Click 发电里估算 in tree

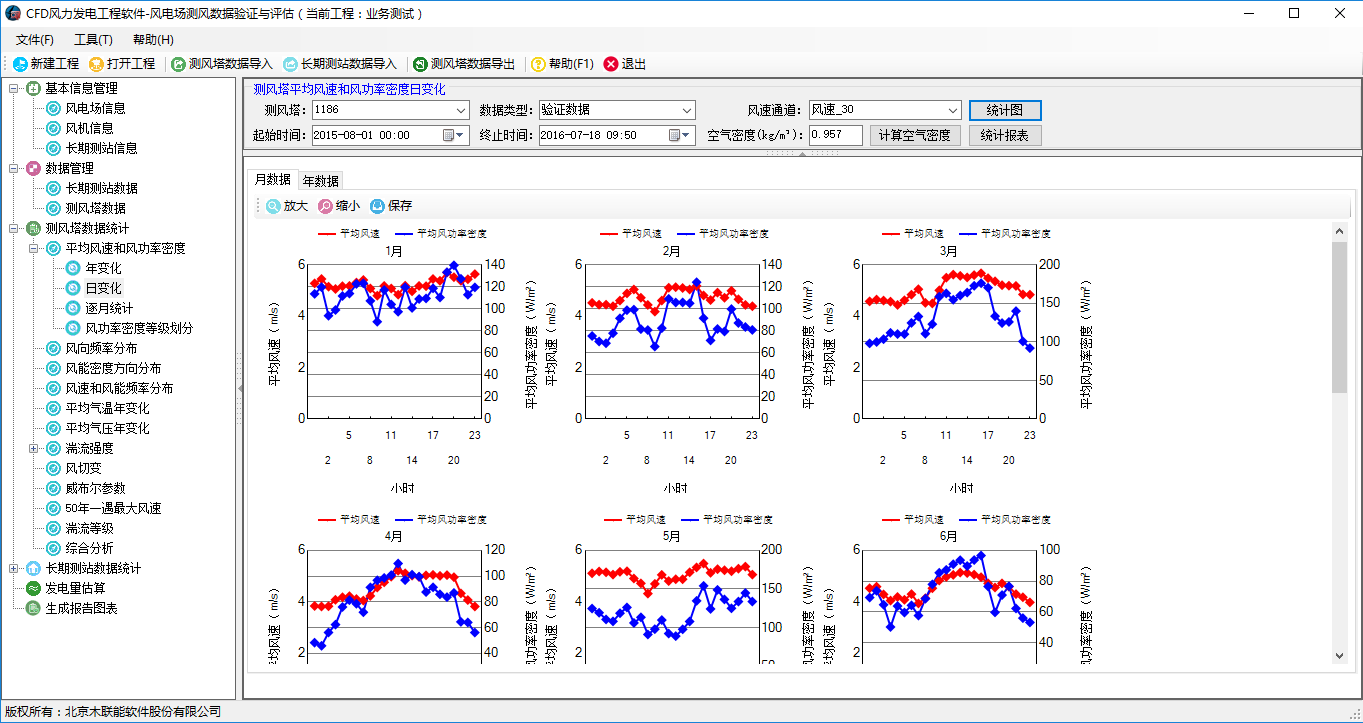[x=75, y=588]
